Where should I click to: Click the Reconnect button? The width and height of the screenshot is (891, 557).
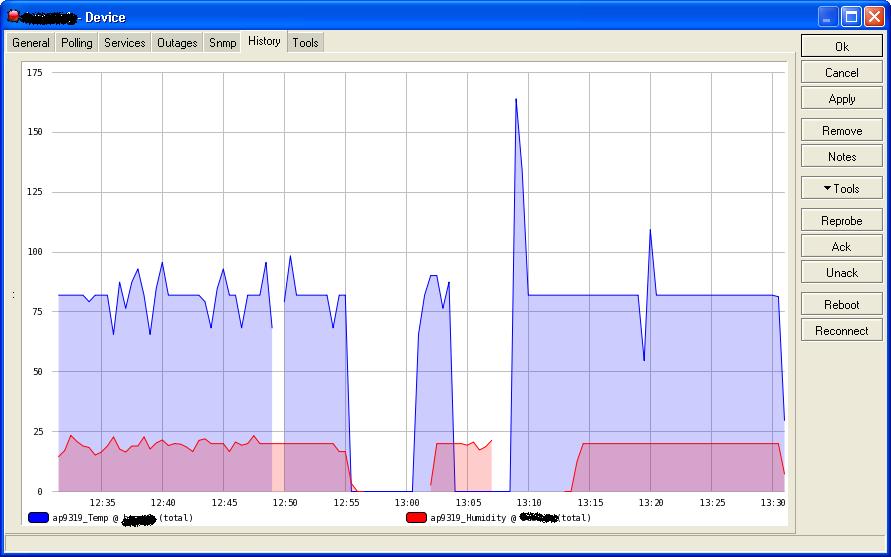tap(842, 330)
